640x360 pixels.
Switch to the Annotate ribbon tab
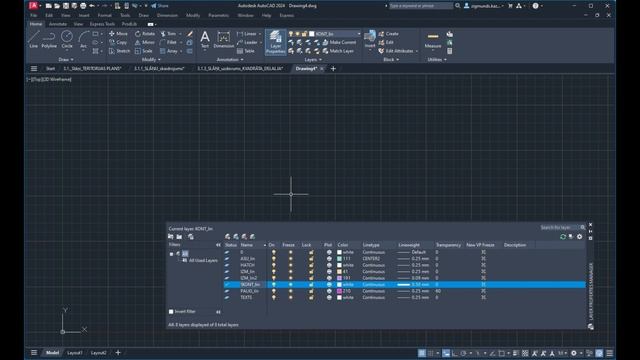point(58,24)
